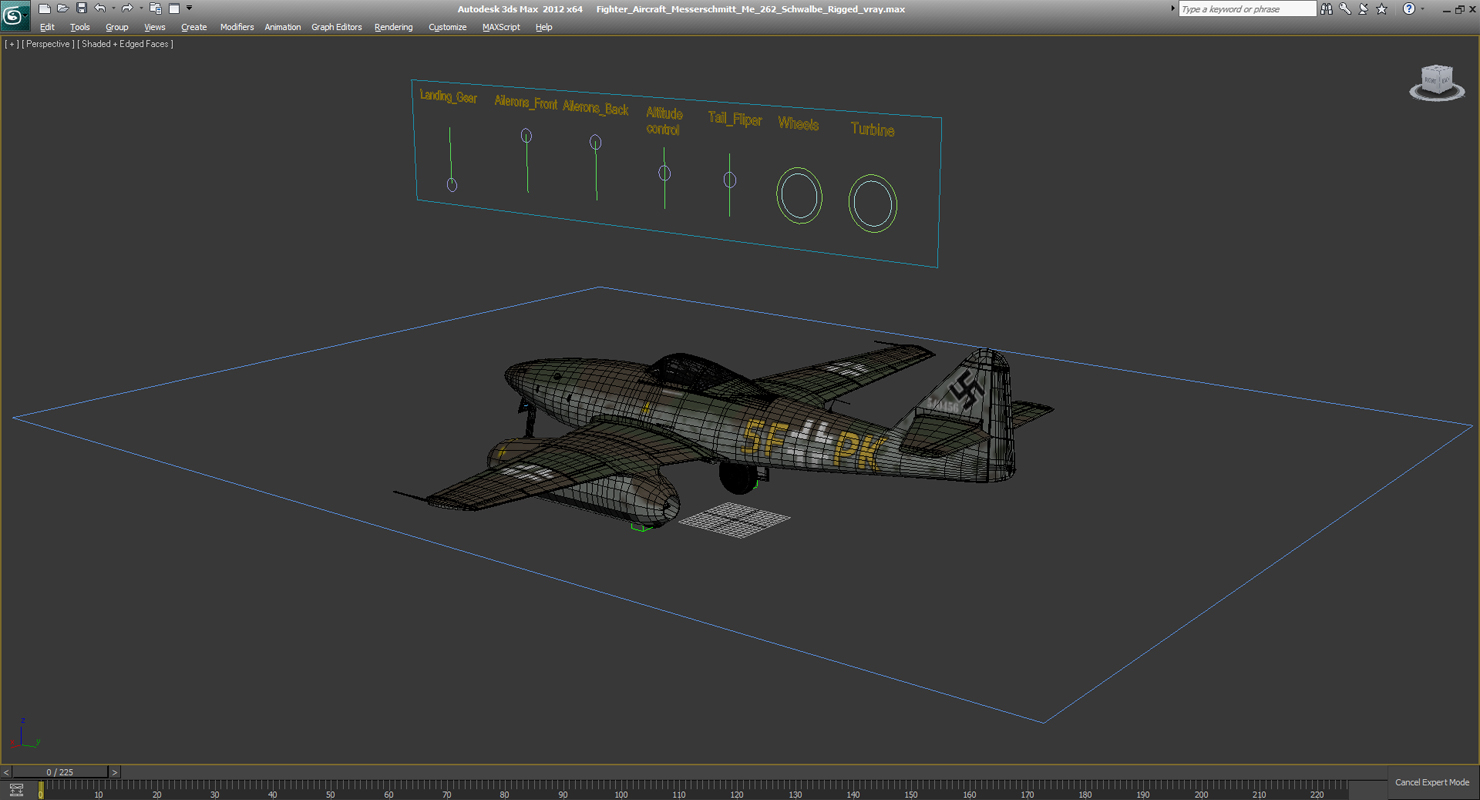Click the Favorites star icon
This screenshot has width=1480, height=800.
pos(1382,9)
